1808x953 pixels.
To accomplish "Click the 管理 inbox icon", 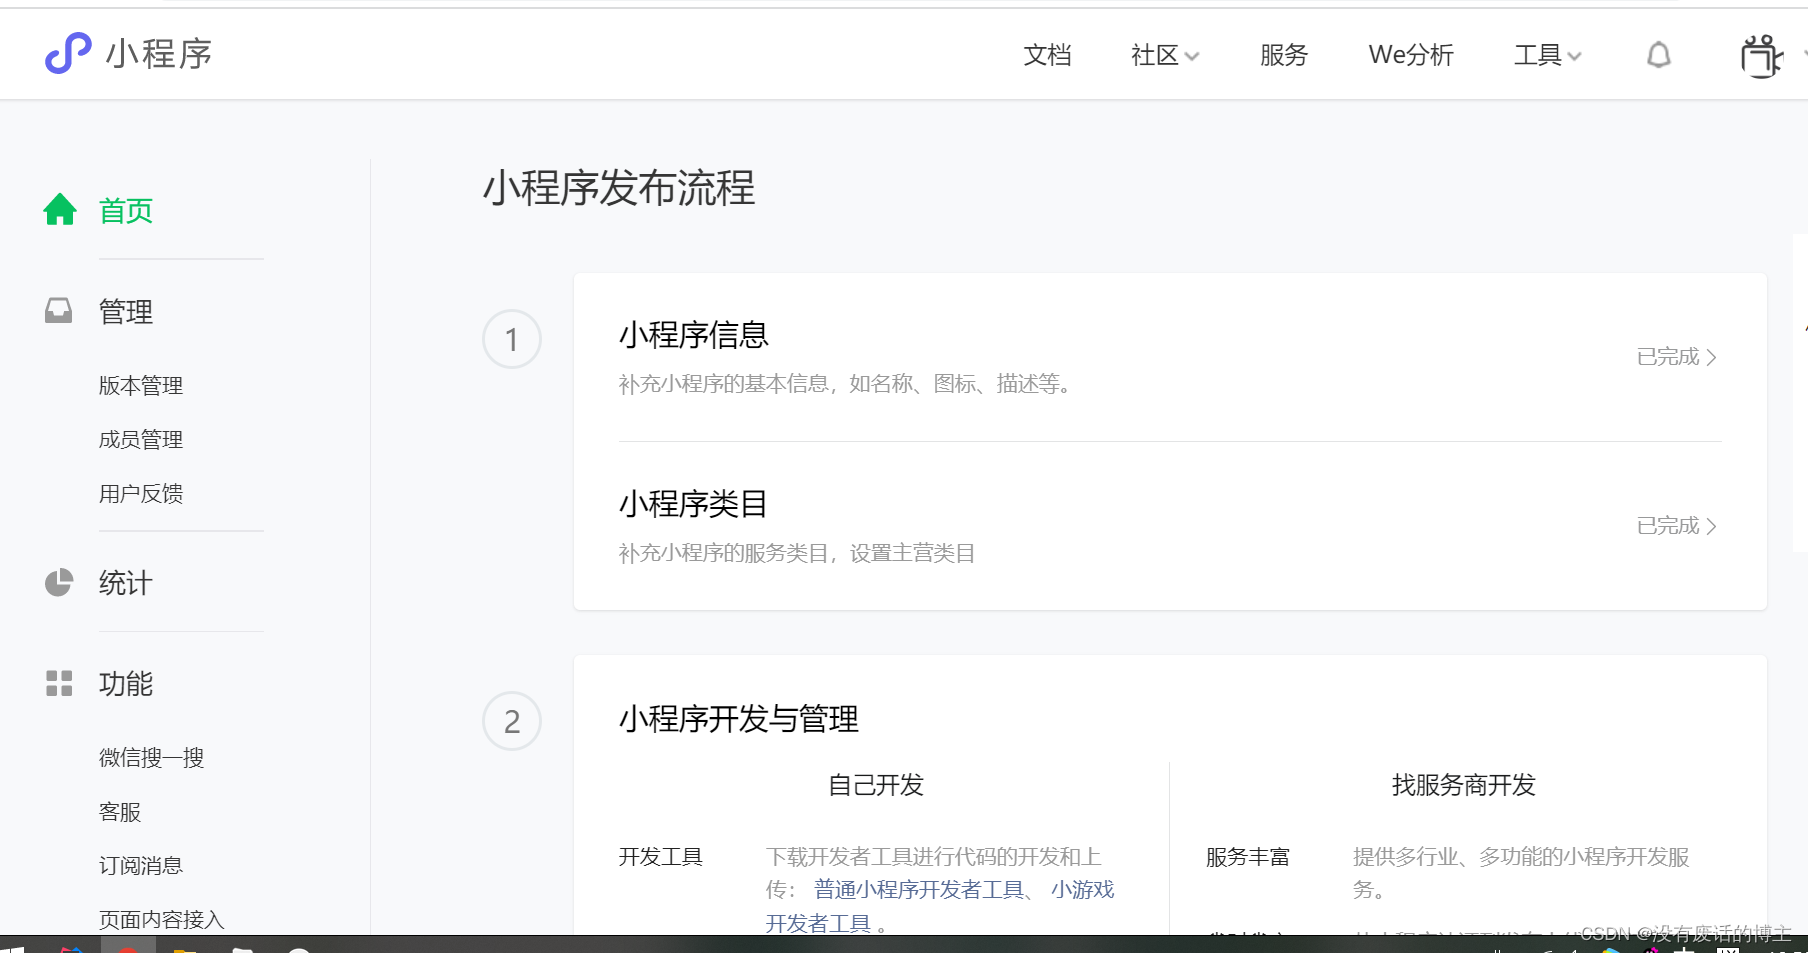I will (59, 311).
